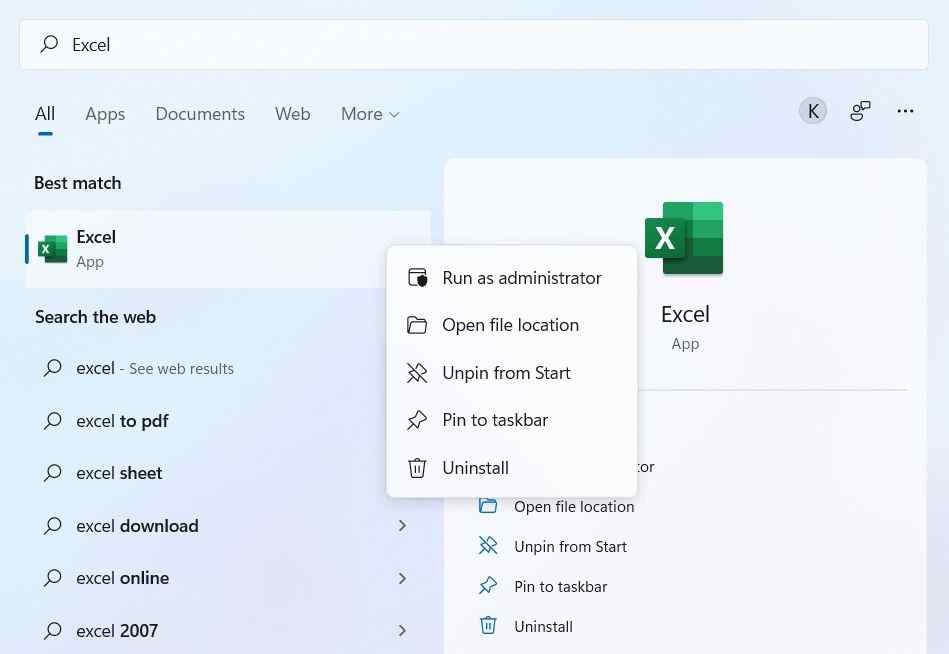Click the small Excel icon in Best match
This screenshot has height=654, width=949.
(53, 249)
